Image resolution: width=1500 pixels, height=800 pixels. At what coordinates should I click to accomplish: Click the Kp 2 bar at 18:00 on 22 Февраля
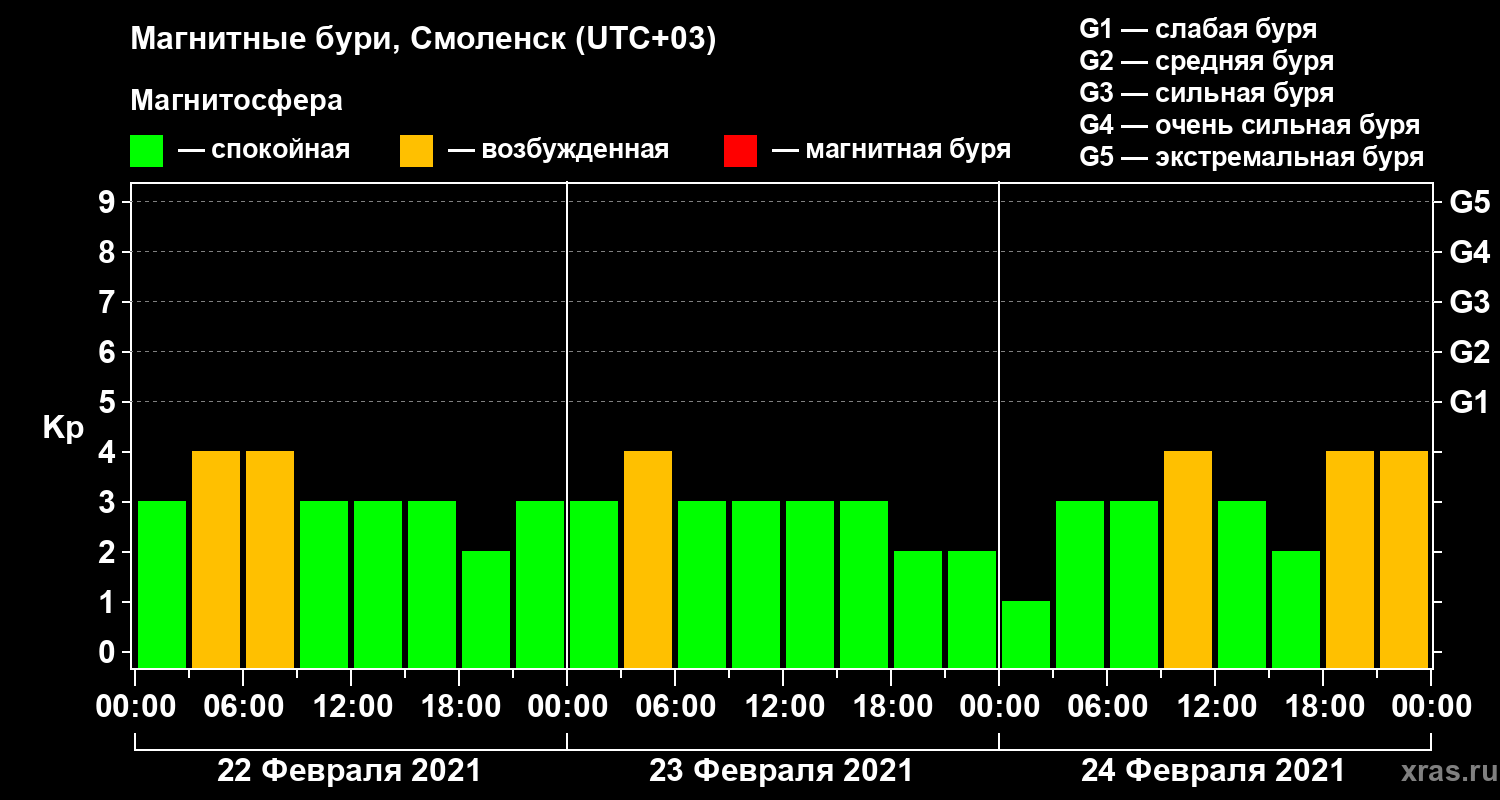[x=486, y=609]
